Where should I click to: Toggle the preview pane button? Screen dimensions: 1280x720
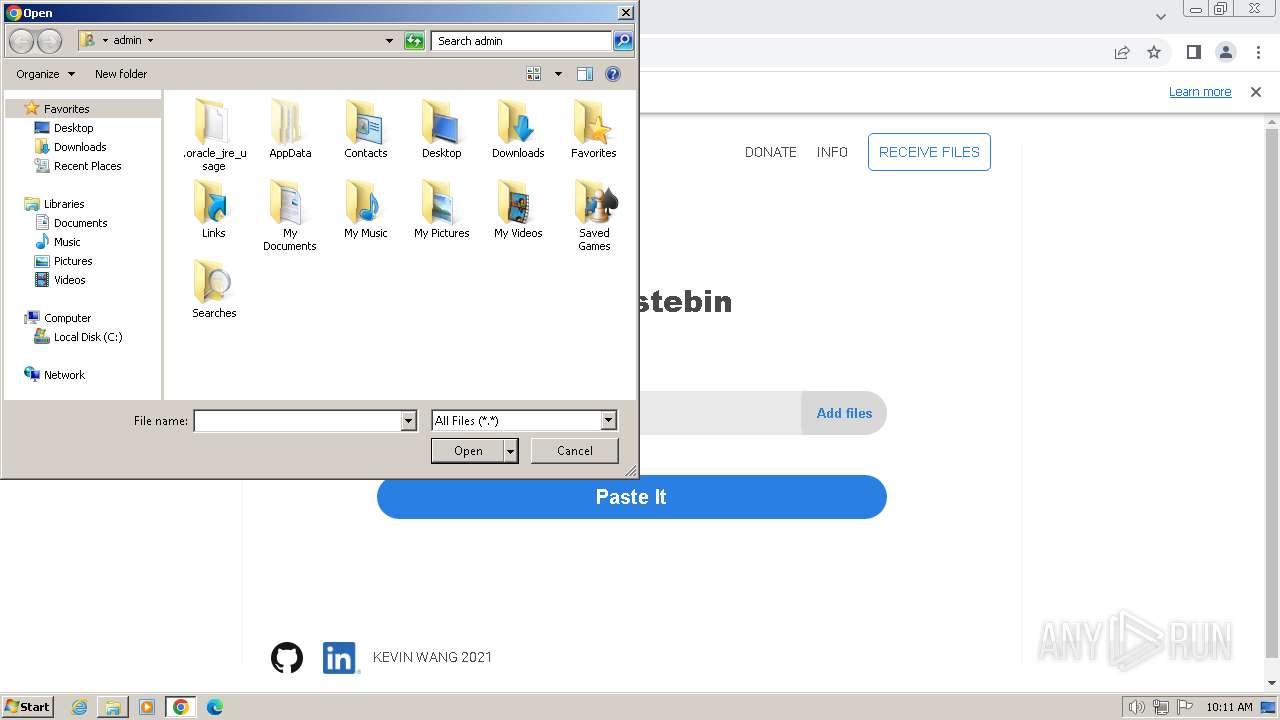[585, 74]
